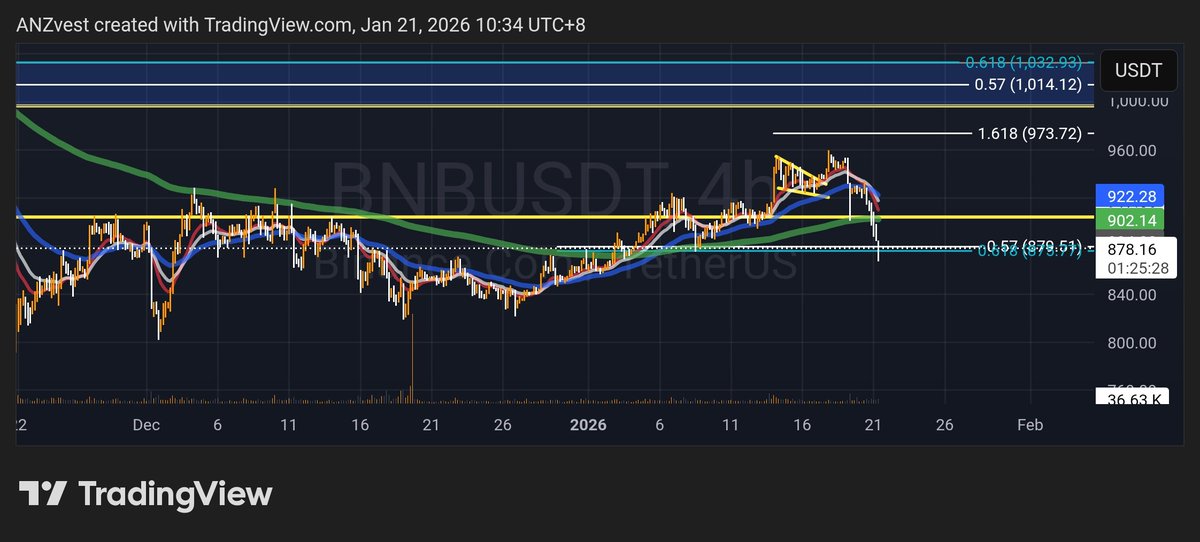Click the ANZvest TradingView header text

[x=302, y=25]
